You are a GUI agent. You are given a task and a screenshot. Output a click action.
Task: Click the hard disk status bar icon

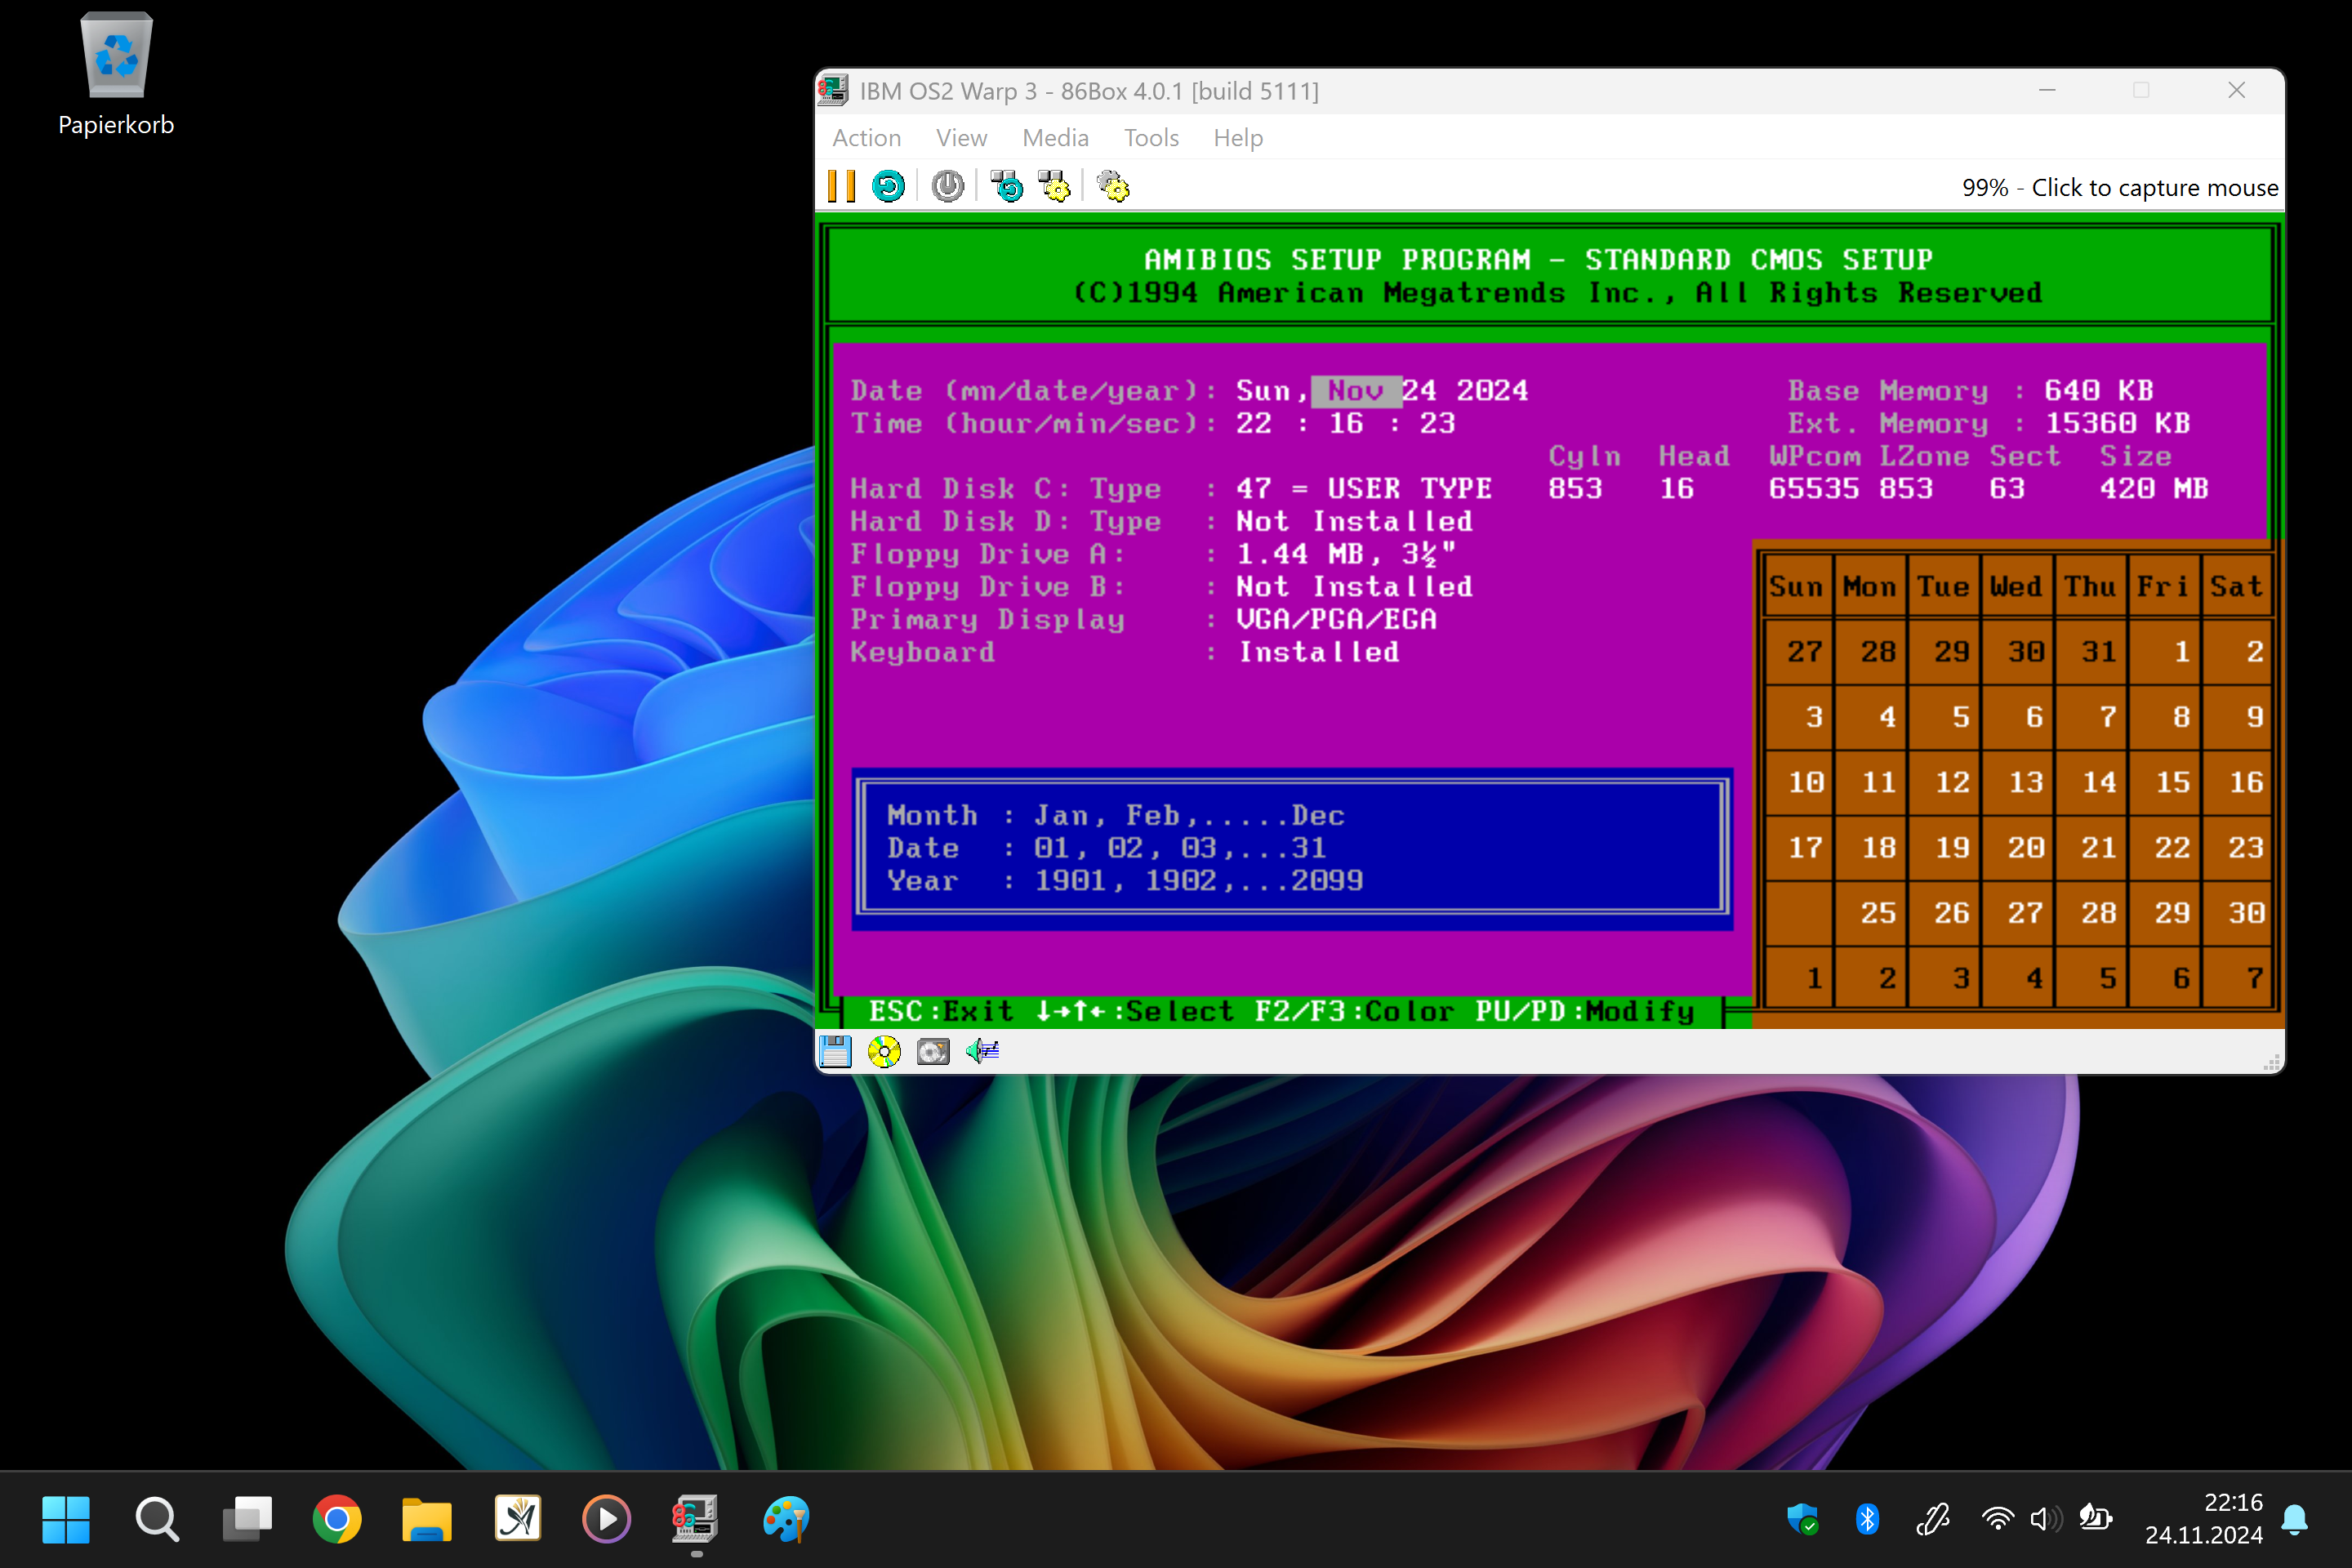pos(933,1051)
